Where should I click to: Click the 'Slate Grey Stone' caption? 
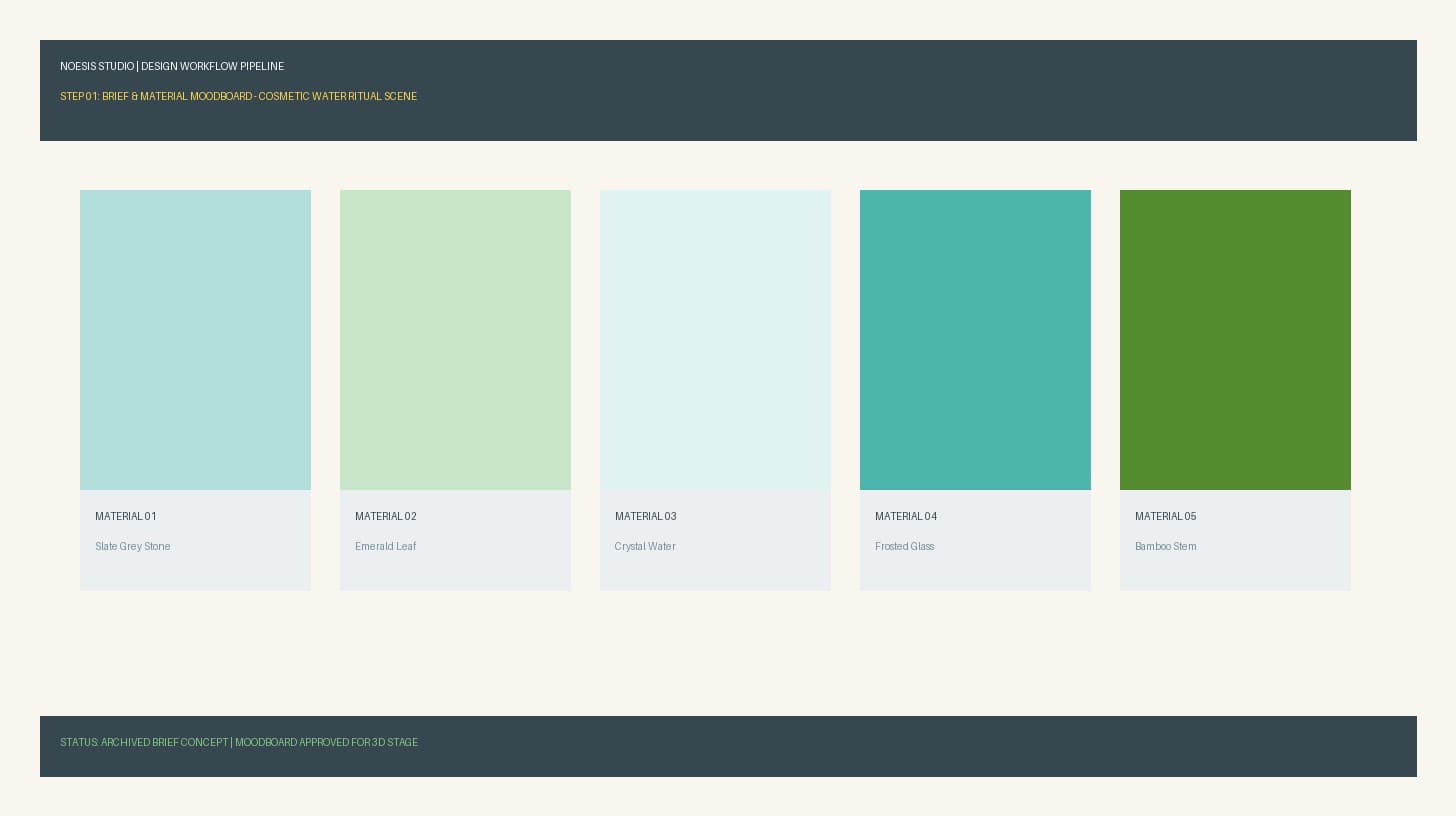tap(133, 546)
